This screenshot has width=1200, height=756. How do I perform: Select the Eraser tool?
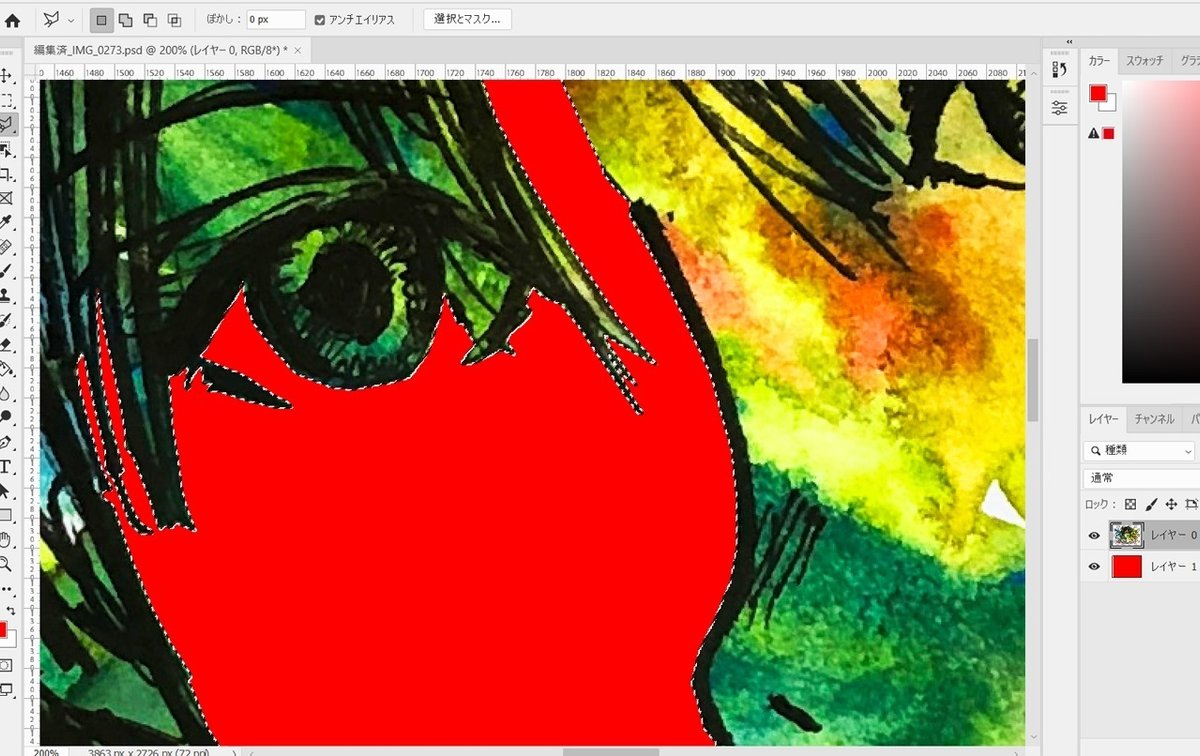coord(6,344)
